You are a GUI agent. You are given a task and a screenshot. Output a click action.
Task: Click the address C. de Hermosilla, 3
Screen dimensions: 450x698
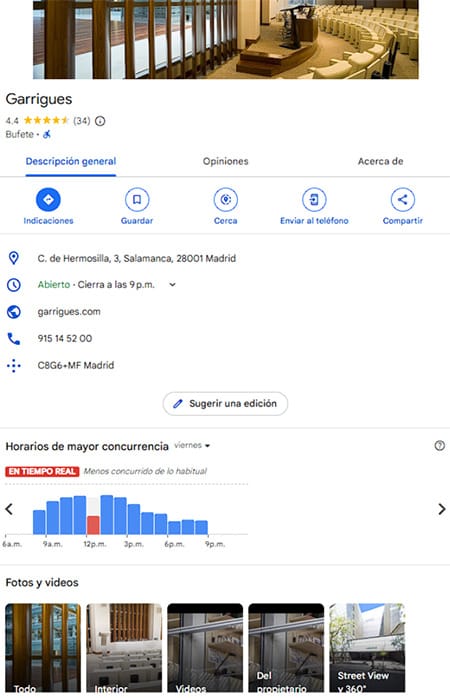tap(137, 258)
